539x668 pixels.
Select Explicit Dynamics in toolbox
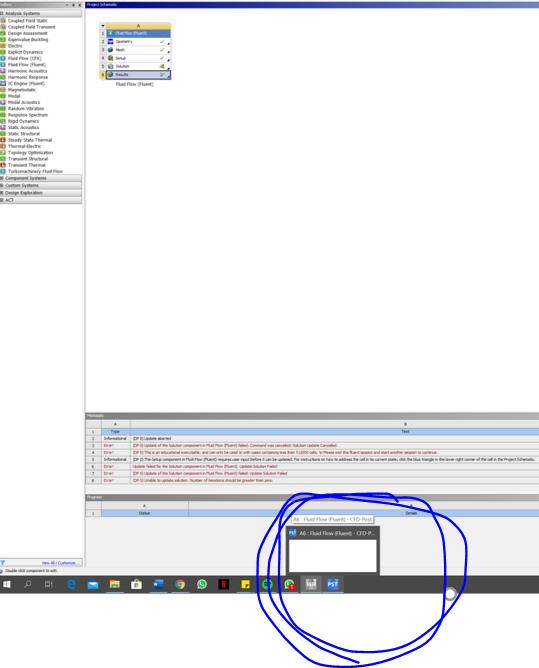click(x=26, y=52)
